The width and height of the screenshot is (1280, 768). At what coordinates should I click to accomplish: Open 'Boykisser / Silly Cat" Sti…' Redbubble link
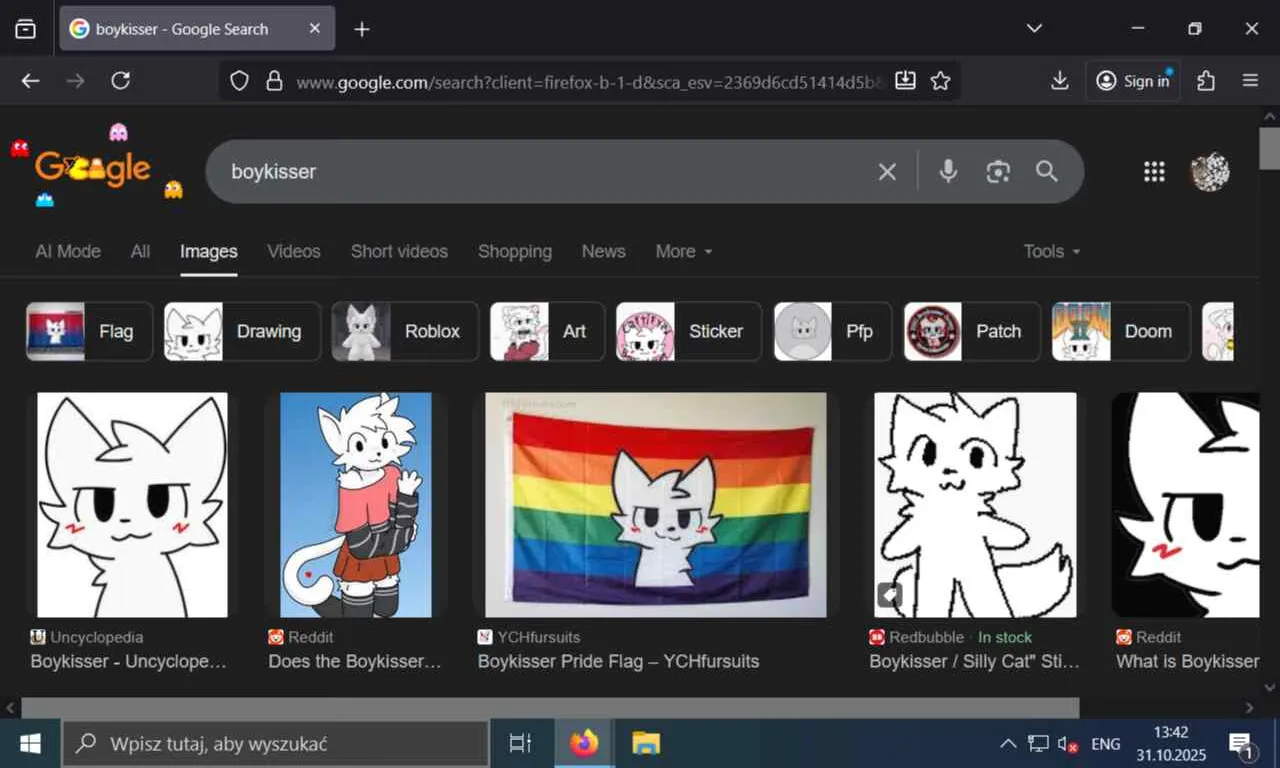click(x=975, y=662)
